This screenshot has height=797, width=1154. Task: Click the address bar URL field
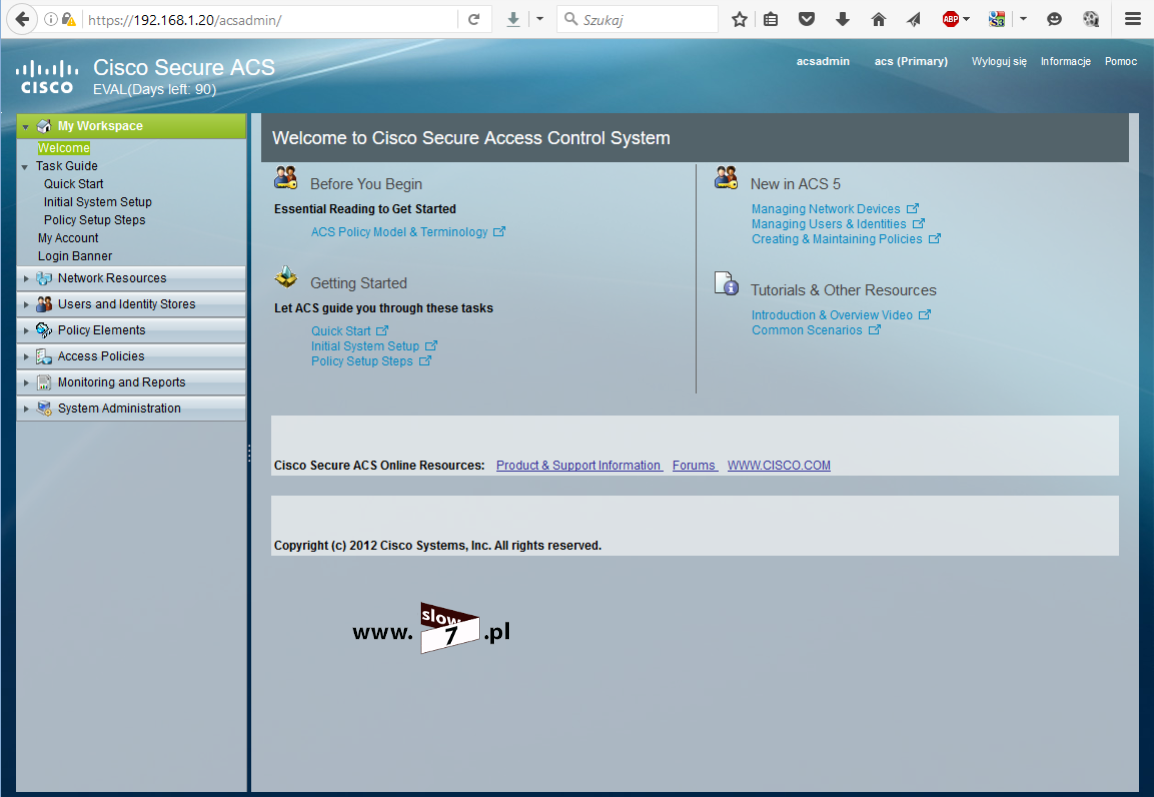(x=269, y=20)
